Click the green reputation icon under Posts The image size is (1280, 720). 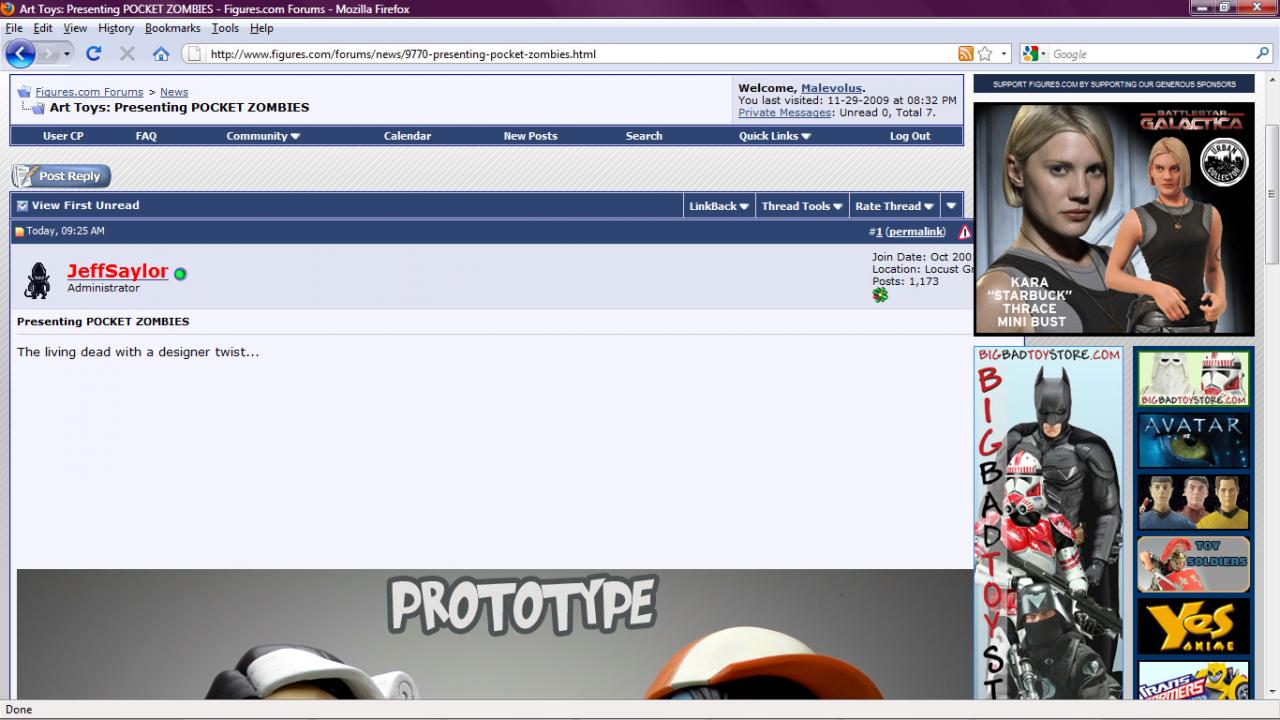pos(880,295)
